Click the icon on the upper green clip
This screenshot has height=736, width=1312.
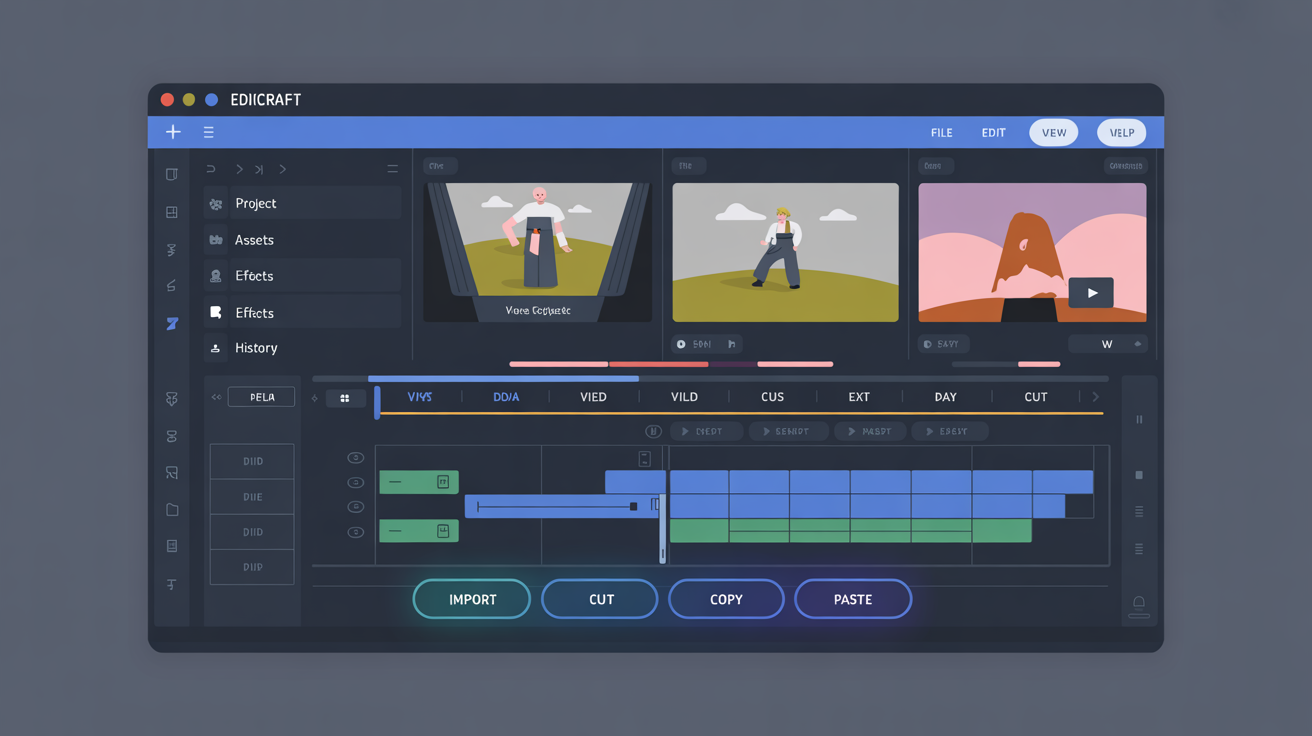tap(443, 482)
